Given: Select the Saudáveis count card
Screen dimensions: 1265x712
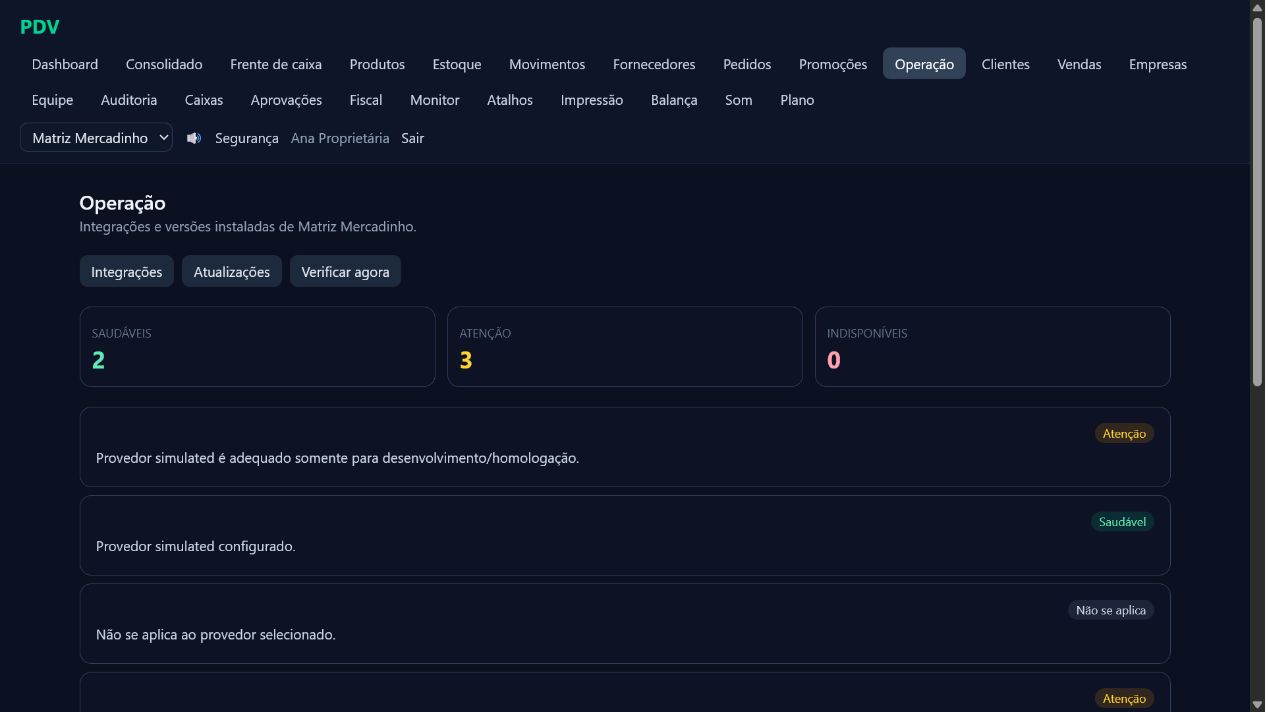Looking at the screenshot, I should coord(257,346).
